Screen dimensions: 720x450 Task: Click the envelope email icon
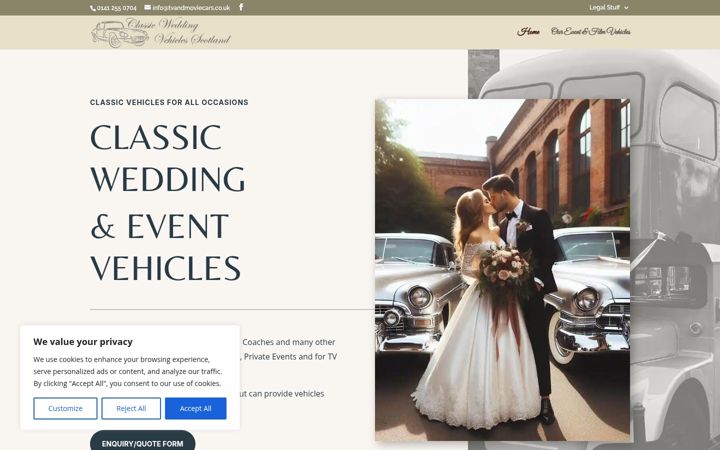coord(147,7)
